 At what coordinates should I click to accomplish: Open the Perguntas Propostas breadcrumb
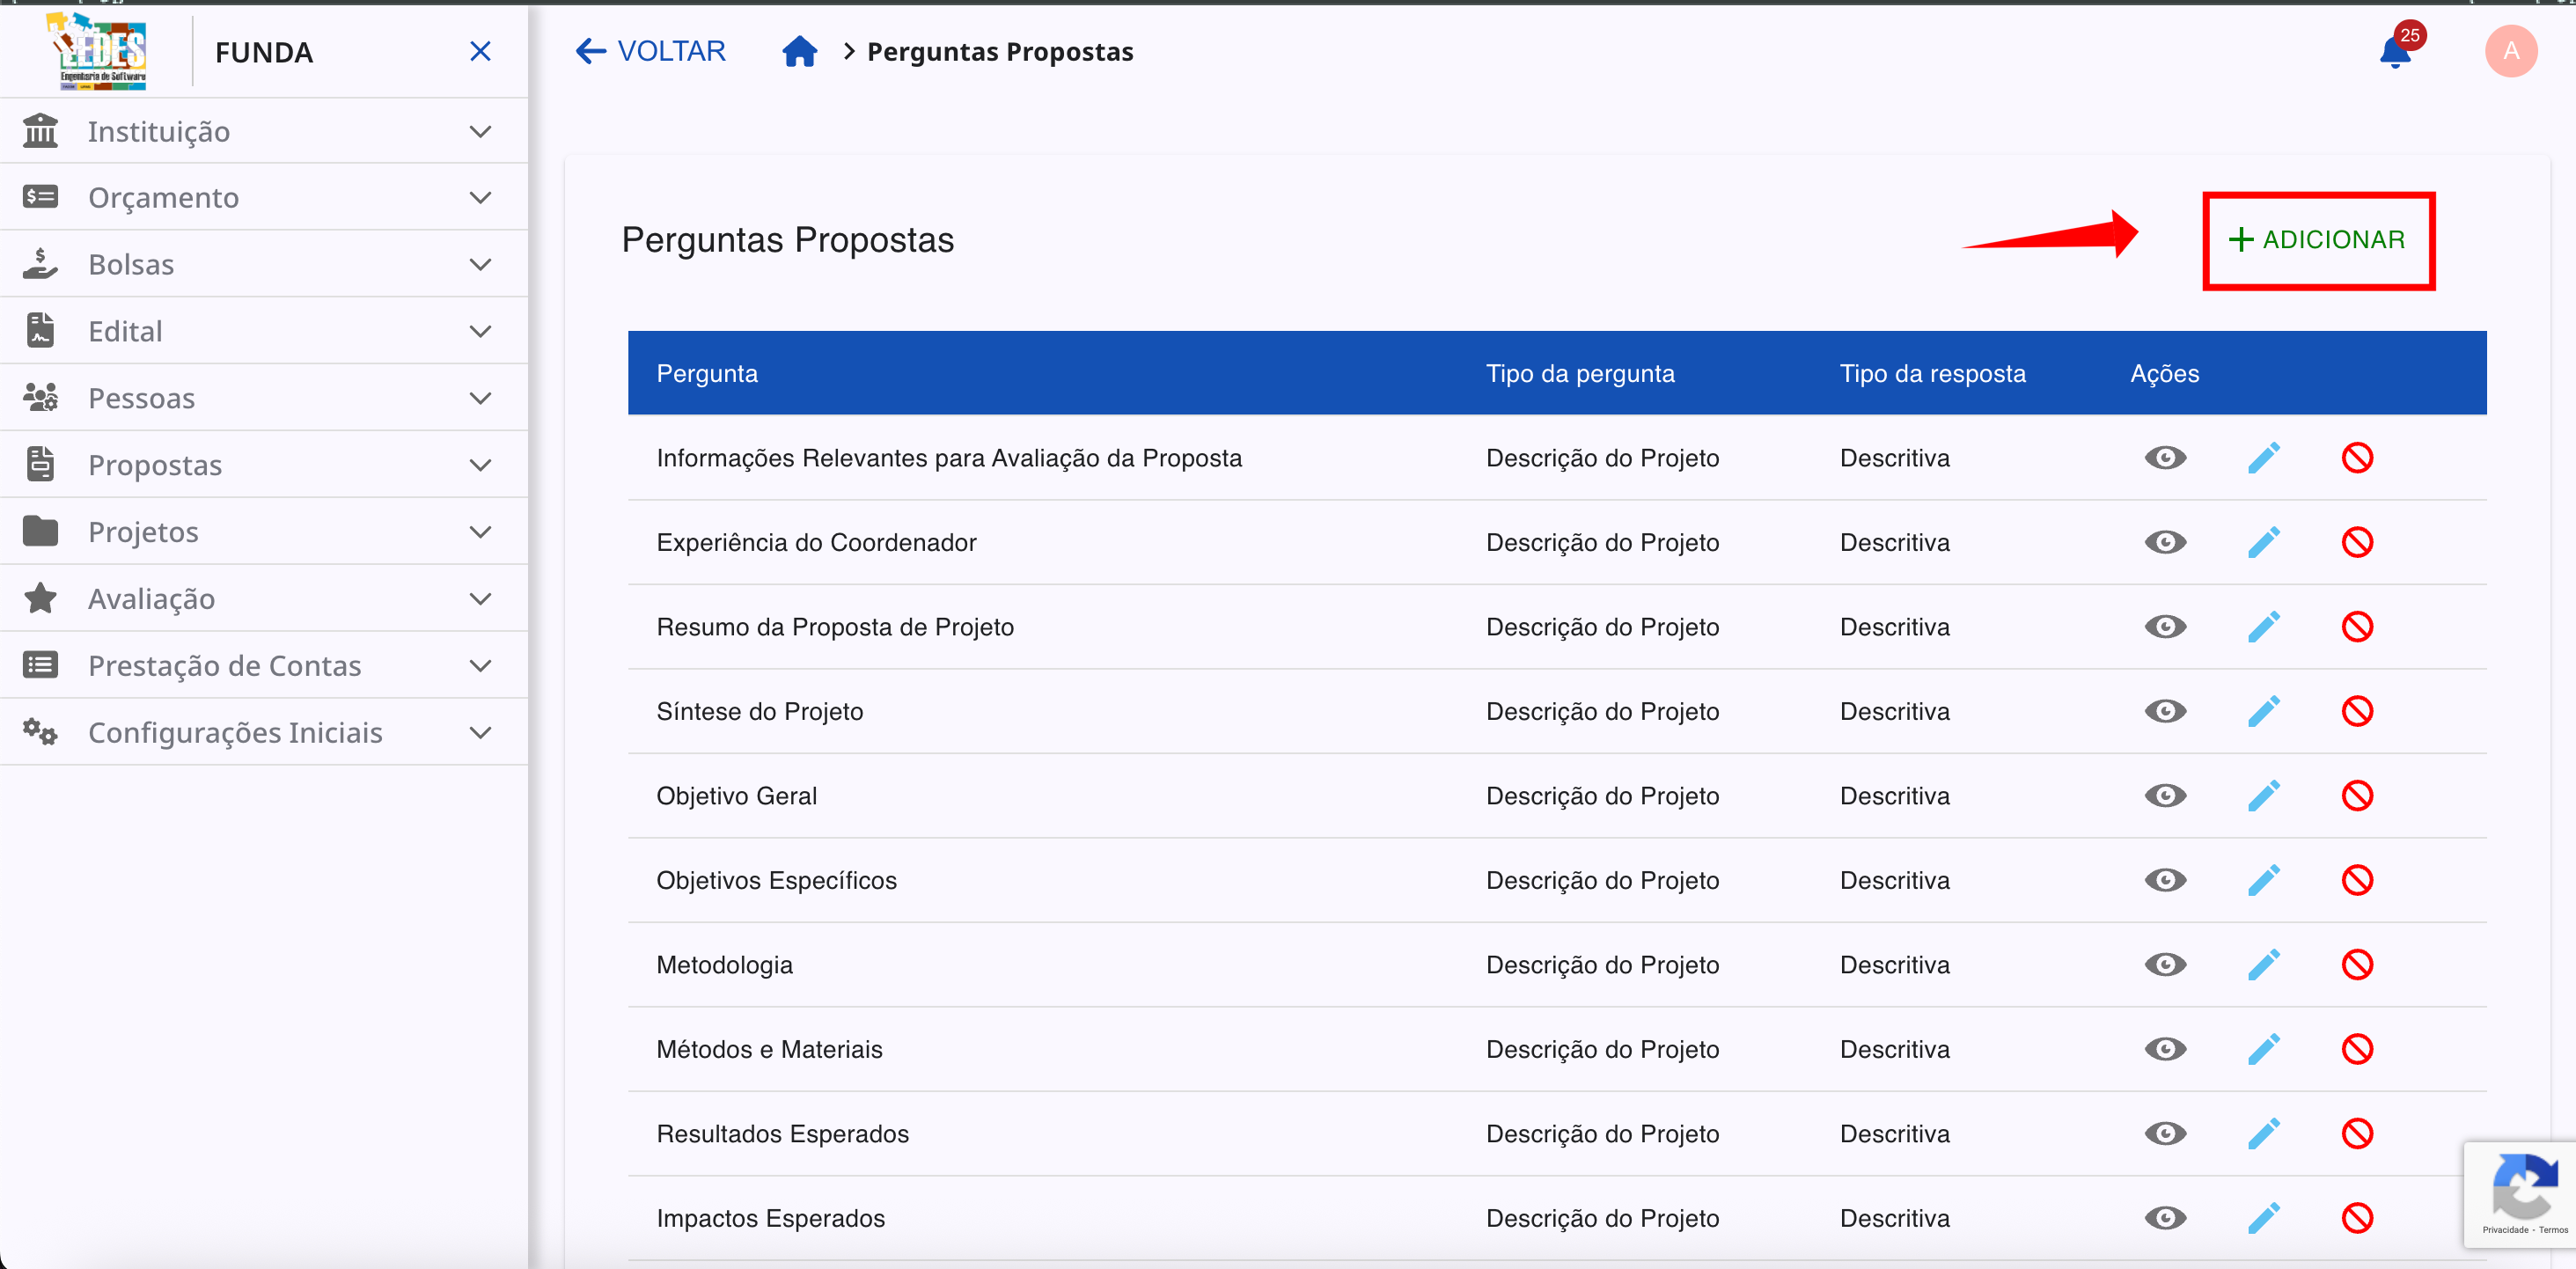(x=1000, y=51)
